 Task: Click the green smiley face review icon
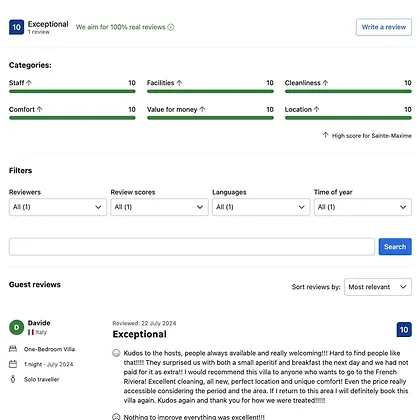coord(116,353)
